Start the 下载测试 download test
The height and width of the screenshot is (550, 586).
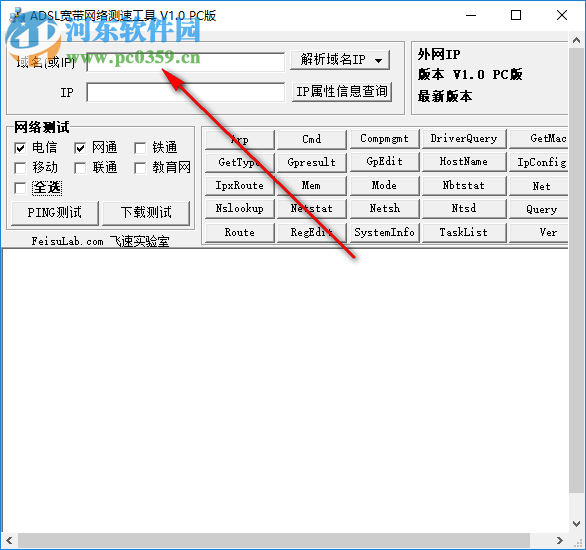146,213
